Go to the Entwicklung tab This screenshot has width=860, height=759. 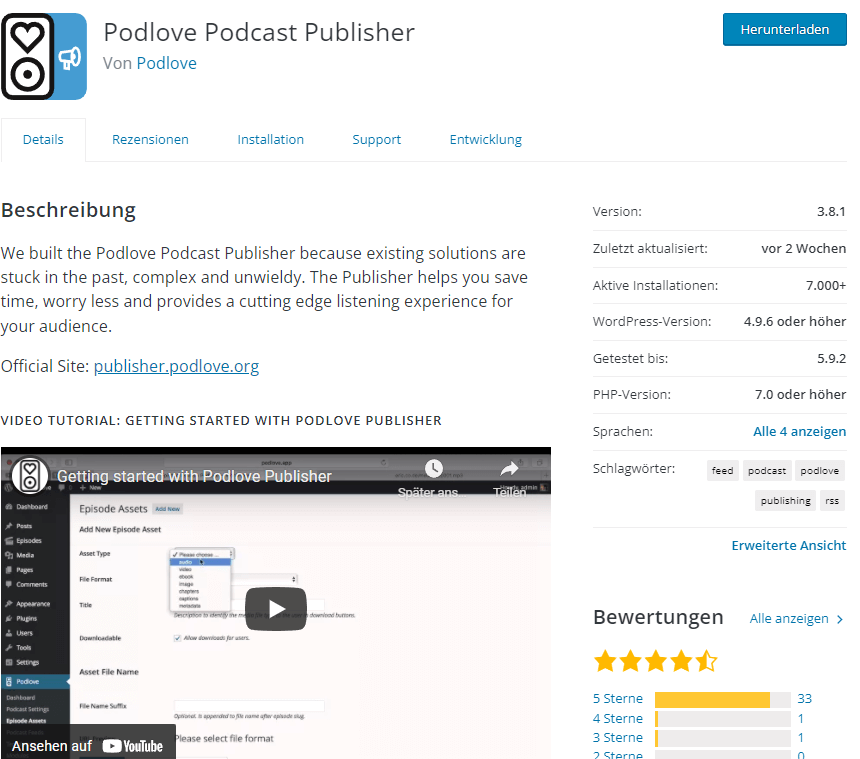point(485,140)
